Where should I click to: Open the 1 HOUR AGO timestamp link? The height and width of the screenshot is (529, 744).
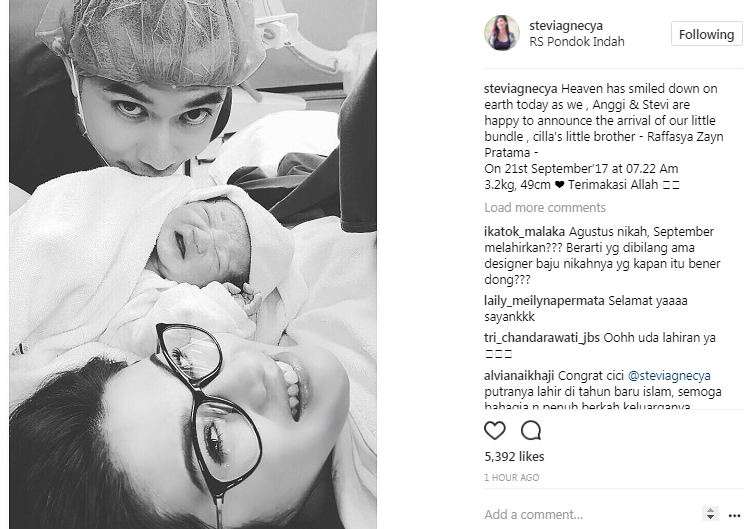pos(512,477)
